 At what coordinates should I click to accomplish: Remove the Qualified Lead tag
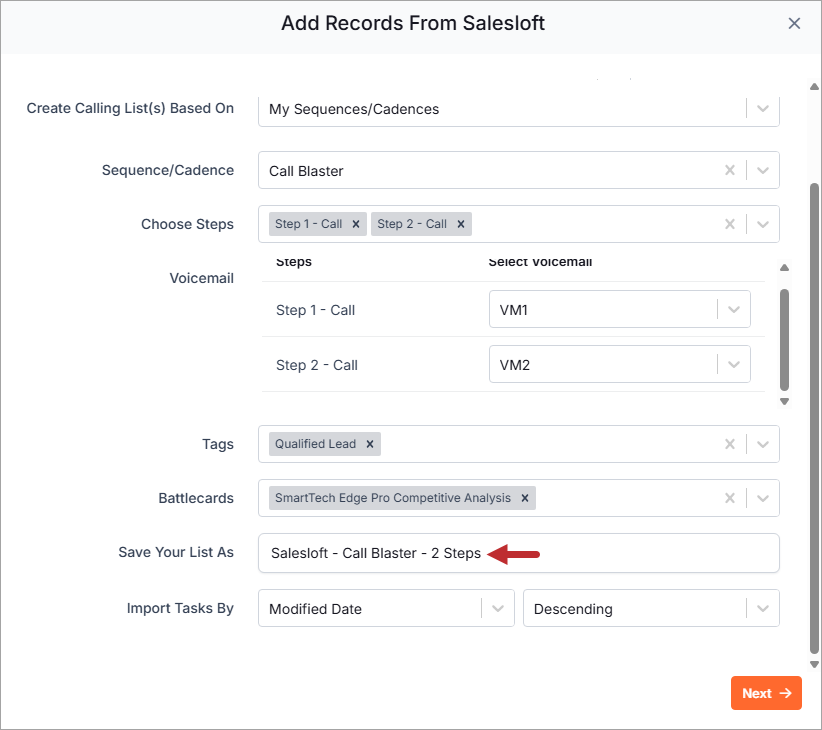370,444
